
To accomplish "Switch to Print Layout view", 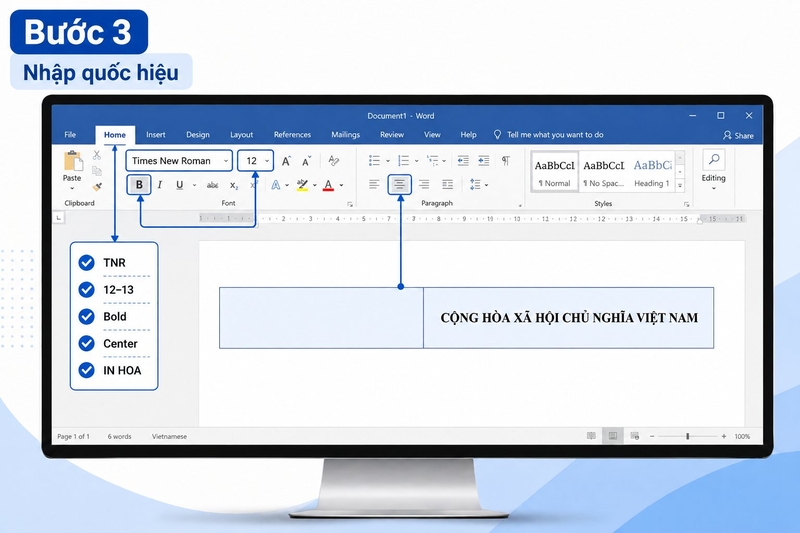I will [613, 436].
